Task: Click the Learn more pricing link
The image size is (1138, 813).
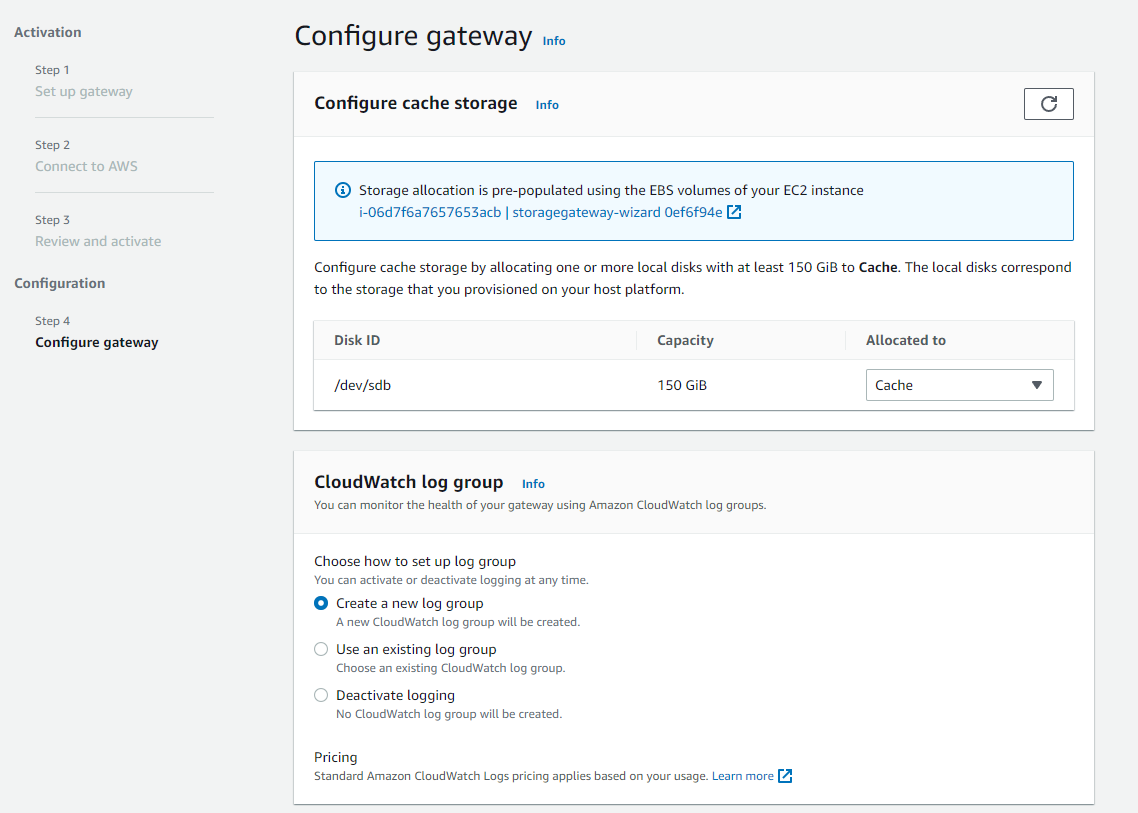Action: 742,776
